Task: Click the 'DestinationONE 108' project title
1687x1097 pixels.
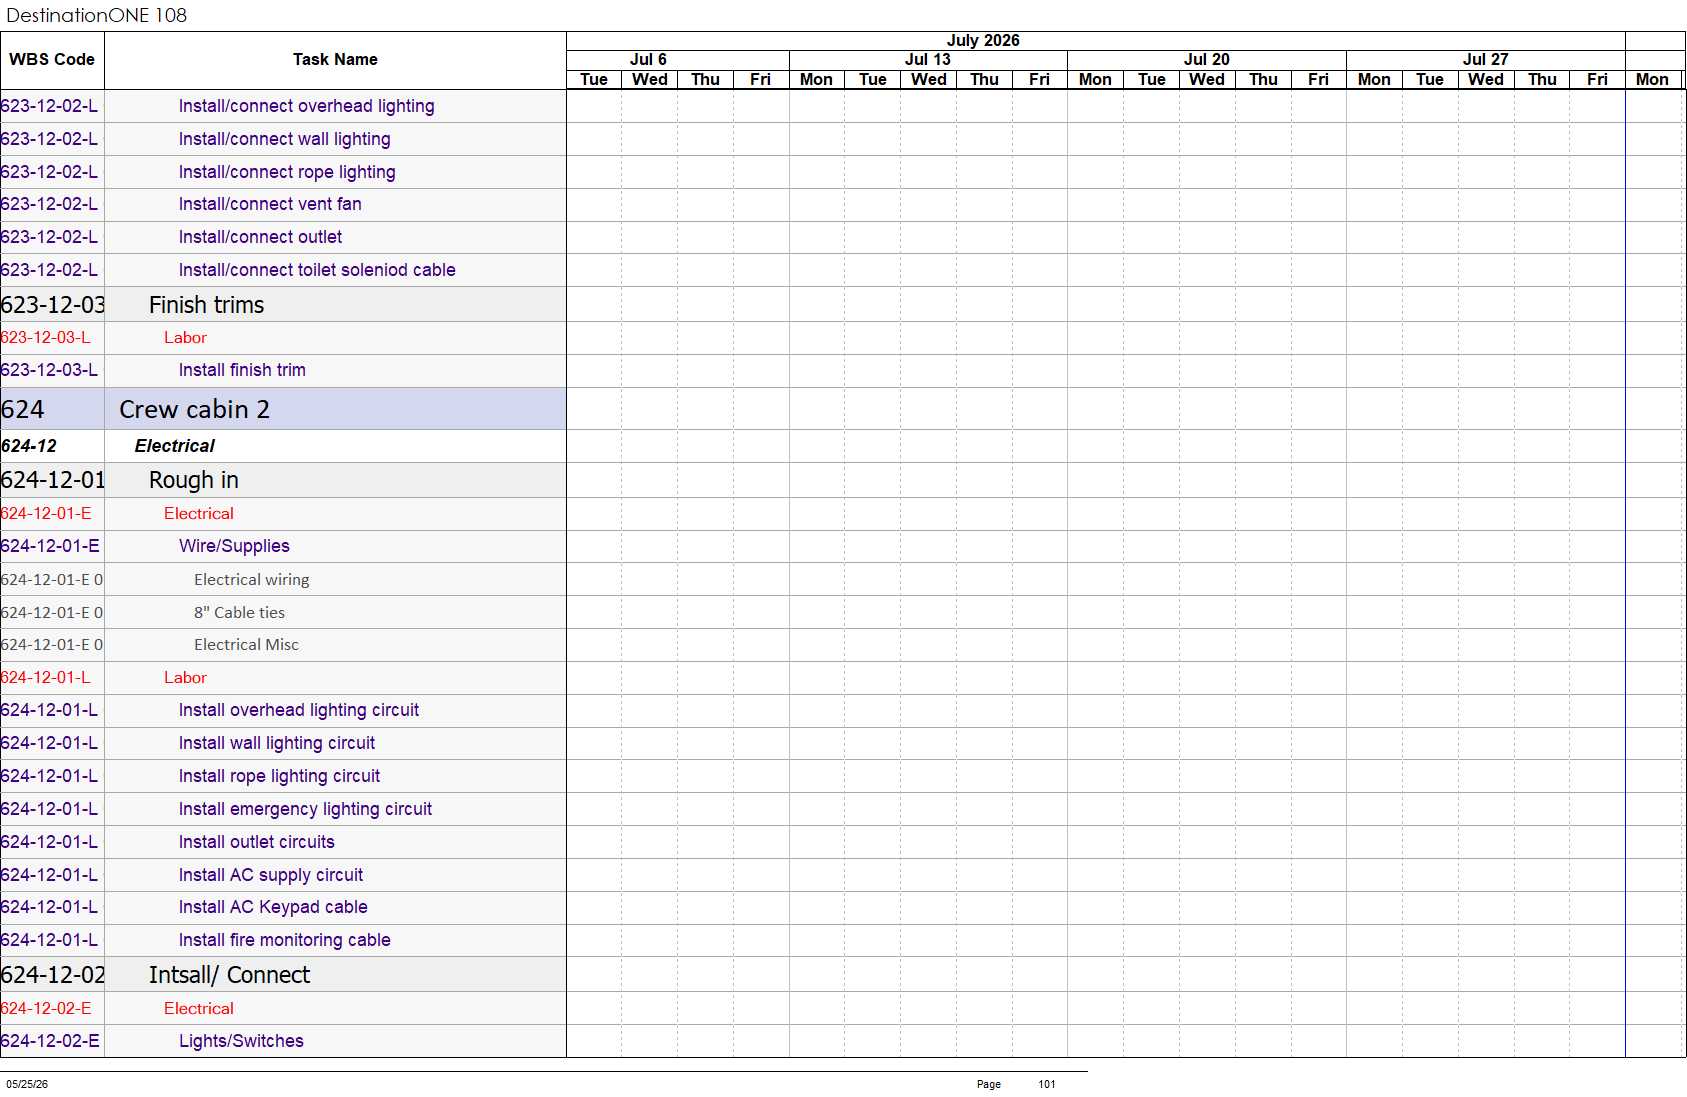Action: coord(96,15)
